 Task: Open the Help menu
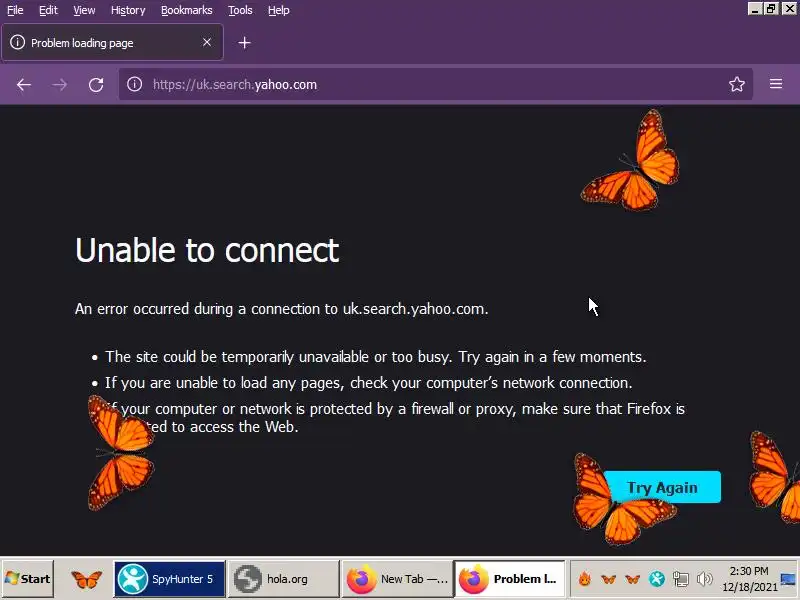[279, 10]
